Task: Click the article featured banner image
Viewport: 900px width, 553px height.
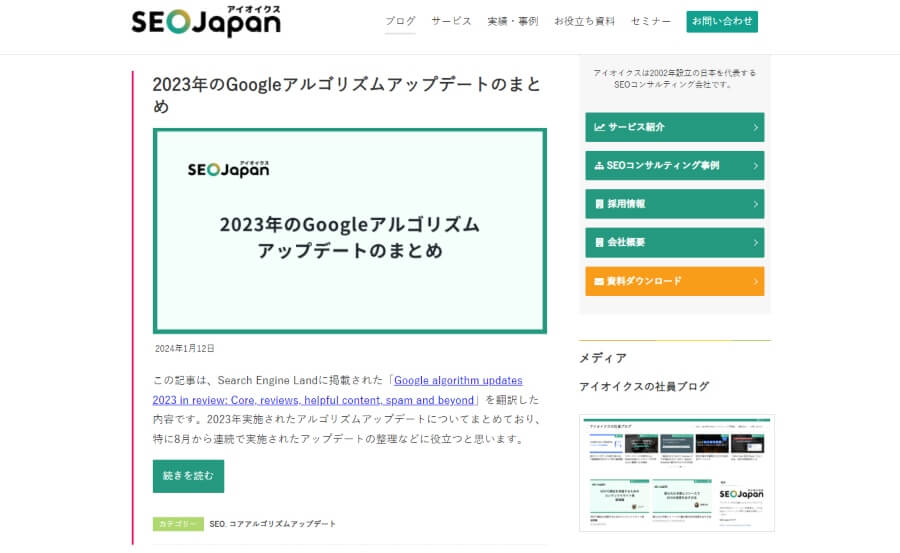Action: [x=350, y=231]
